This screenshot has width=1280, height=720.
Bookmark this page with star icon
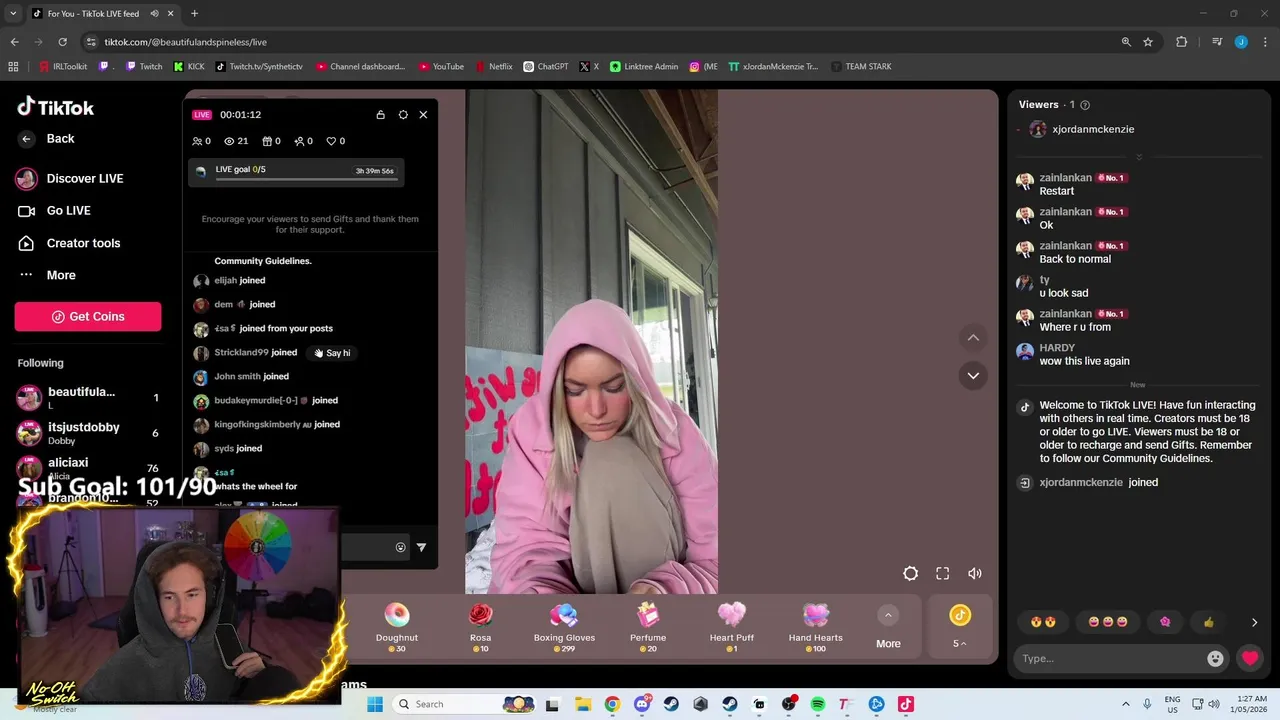pos(1148,42)
